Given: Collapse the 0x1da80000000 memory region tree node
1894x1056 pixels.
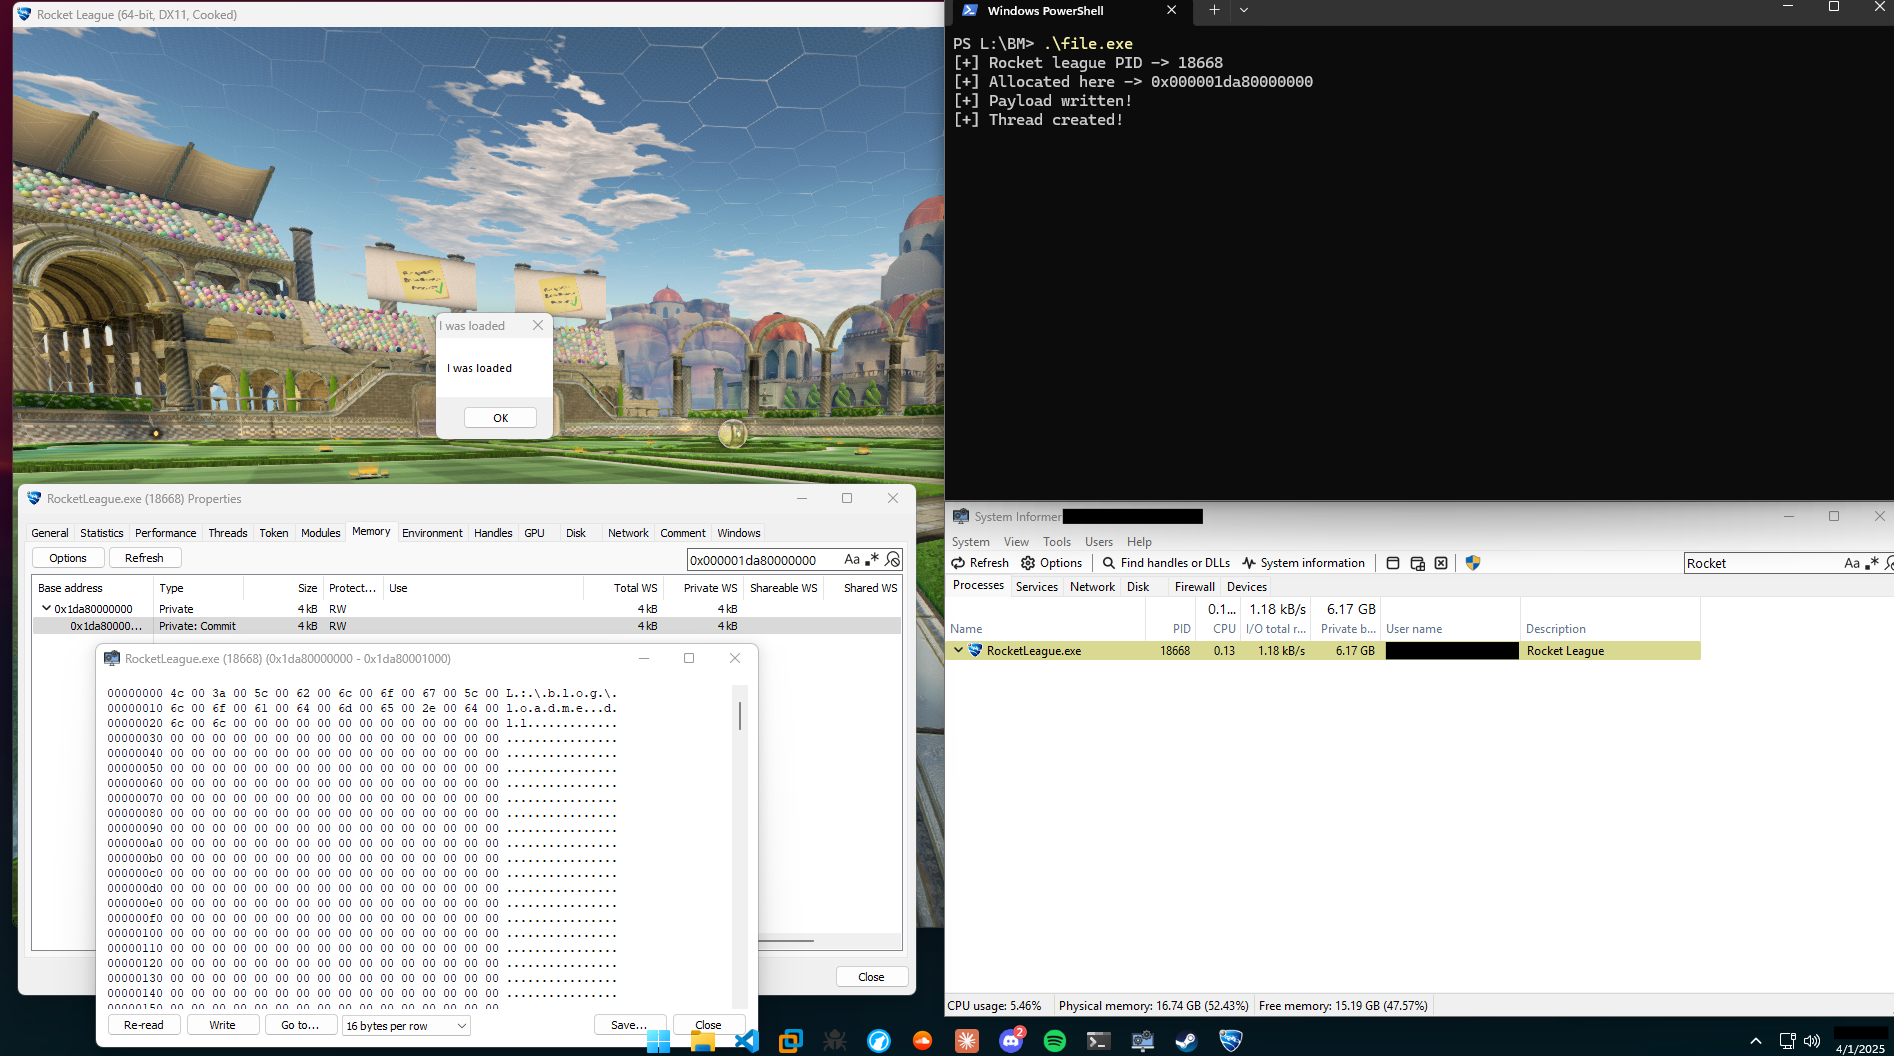Looking at the screenshot, I should tap(46, 608).
